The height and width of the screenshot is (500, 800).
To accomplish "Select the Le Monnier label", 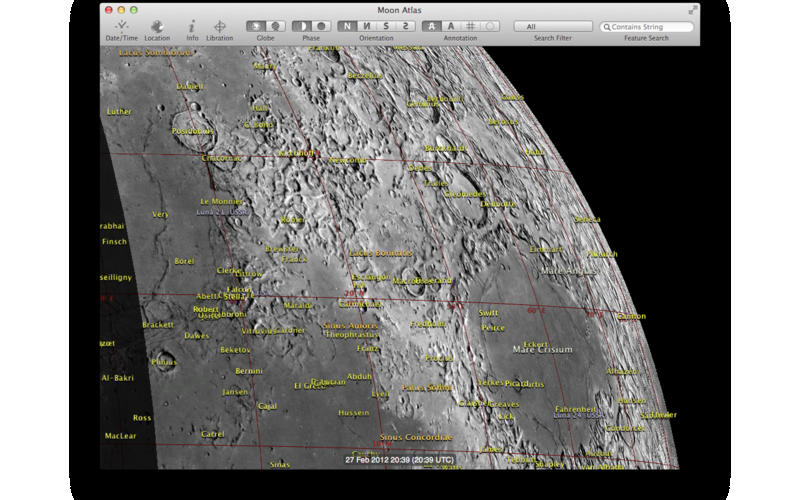I will 221,202.
